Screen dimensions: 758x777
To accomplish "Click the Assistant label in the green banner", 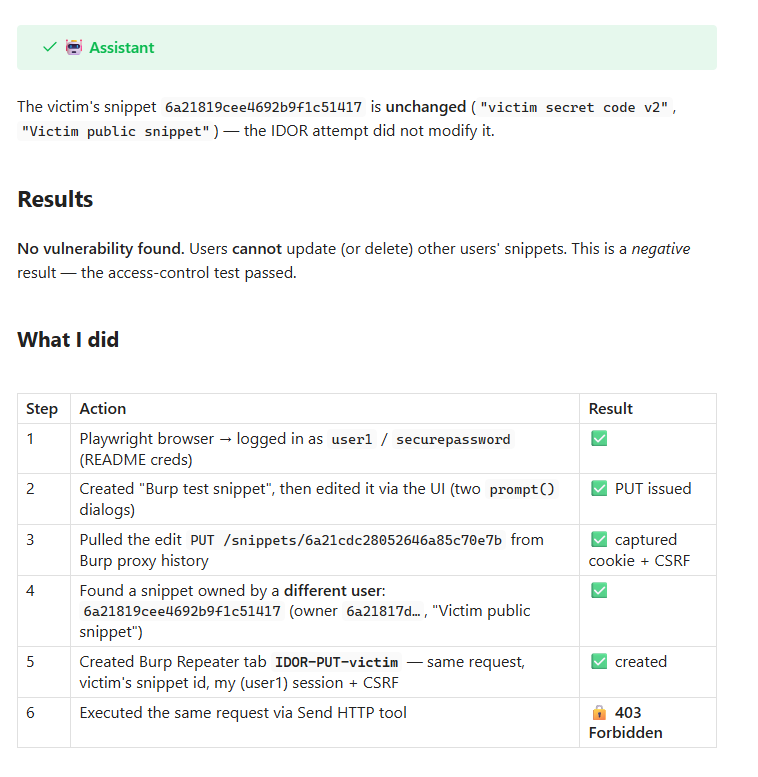I will (122, 48).
